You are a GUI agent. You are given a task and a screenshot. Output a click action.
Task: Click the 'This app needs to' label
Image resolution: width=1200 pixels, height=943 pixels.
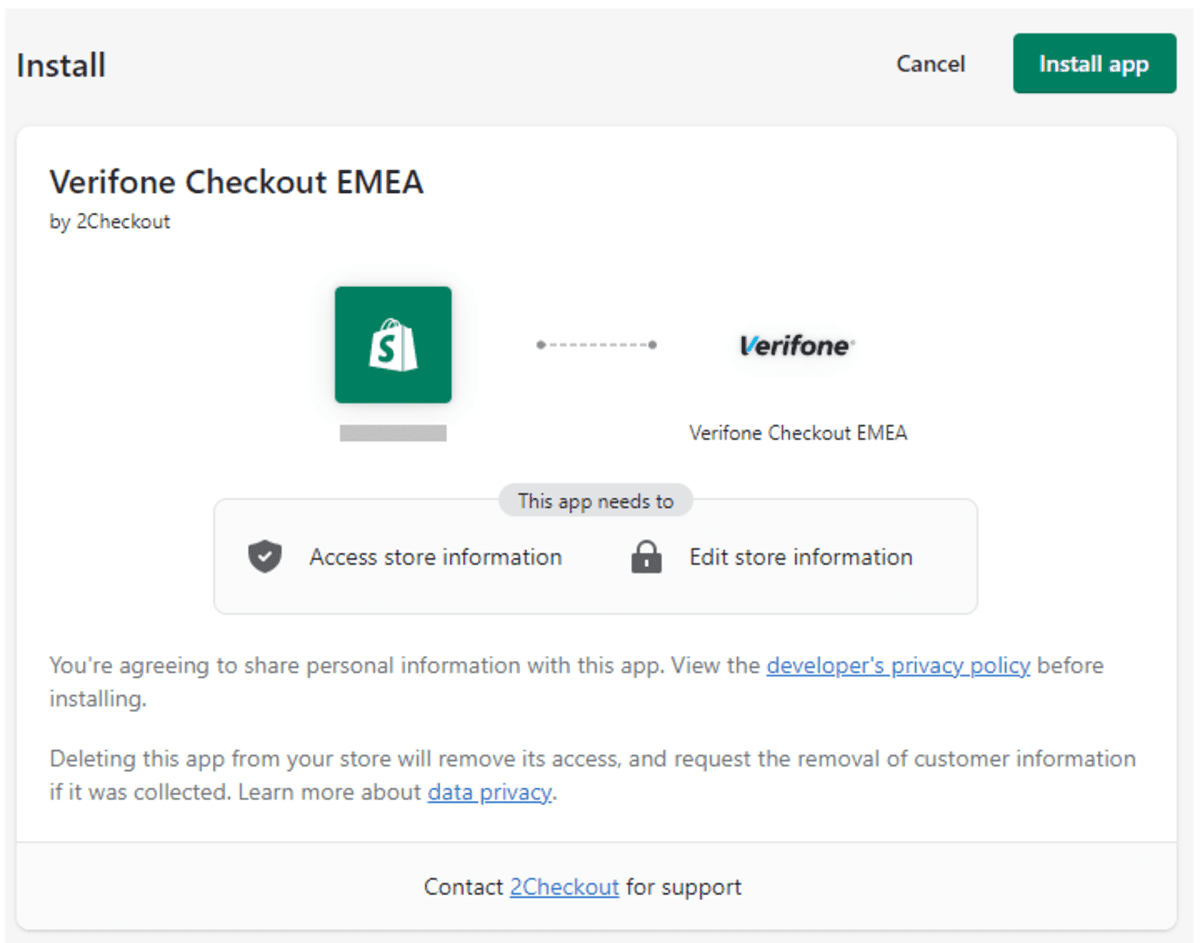596,501
